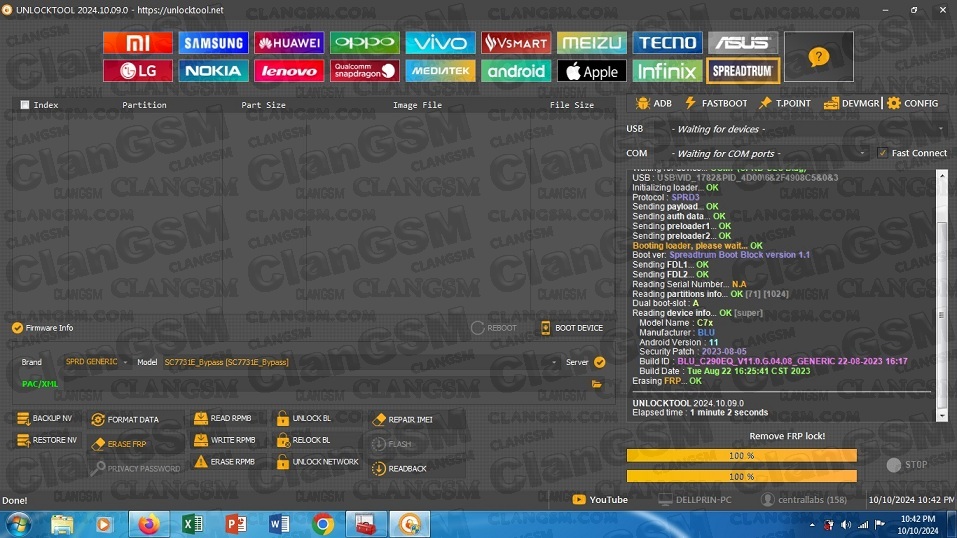Switch to the FASTBOOT tab

click(x=716, y=103)
